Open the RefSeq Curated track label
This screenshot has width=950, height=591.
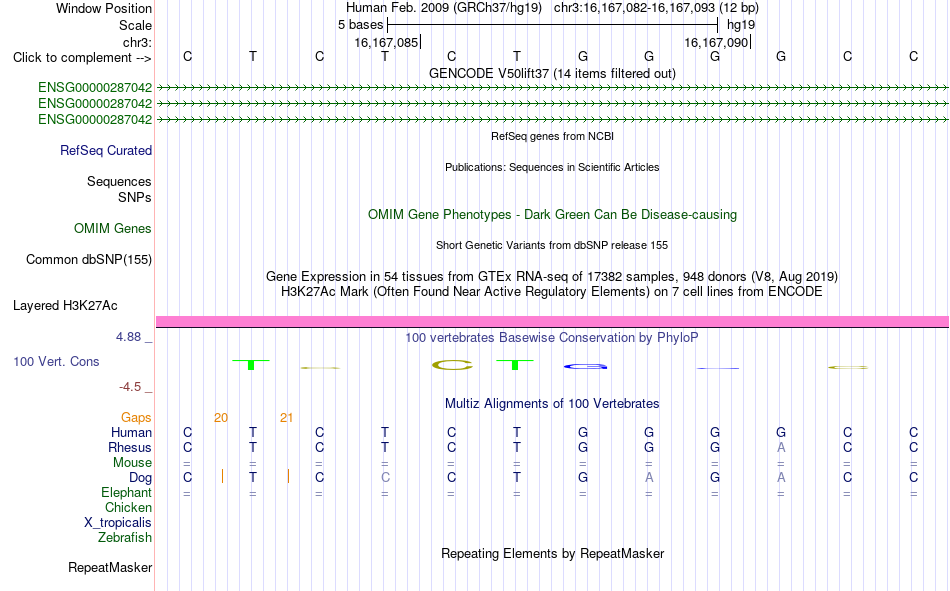(x=106, y=150)
